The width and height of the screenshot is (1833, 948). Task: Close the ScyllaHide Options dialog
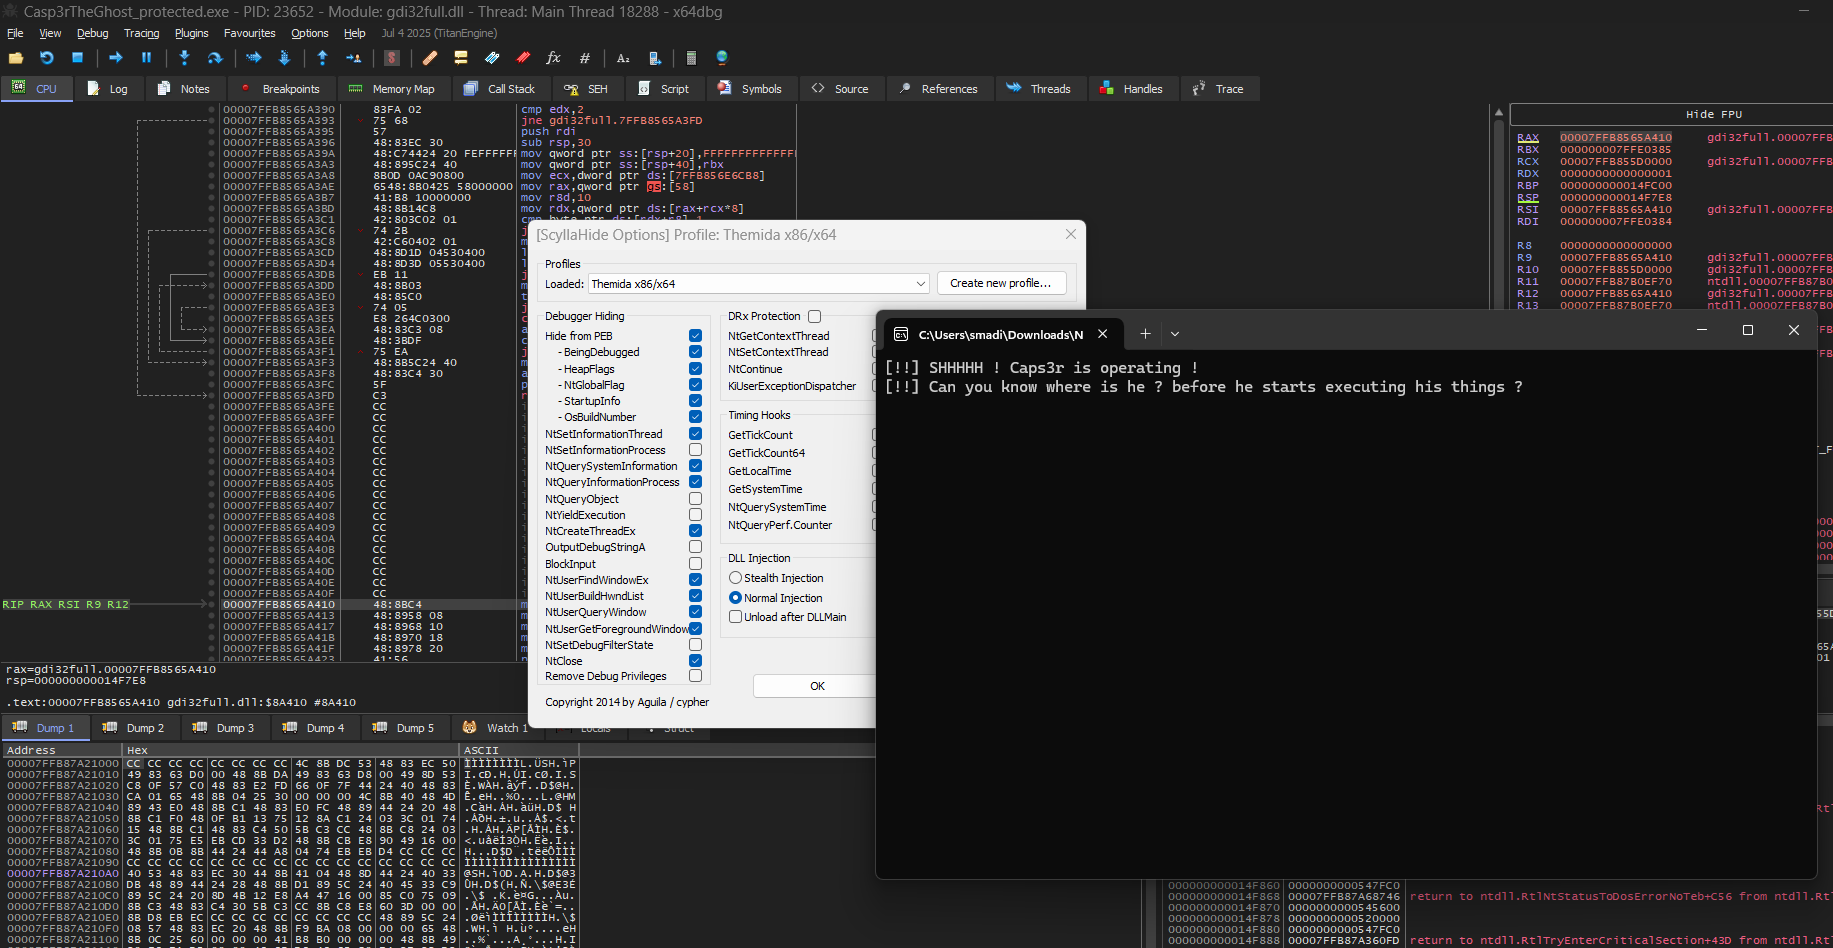pyautogui.click(x=1070, y=235)
